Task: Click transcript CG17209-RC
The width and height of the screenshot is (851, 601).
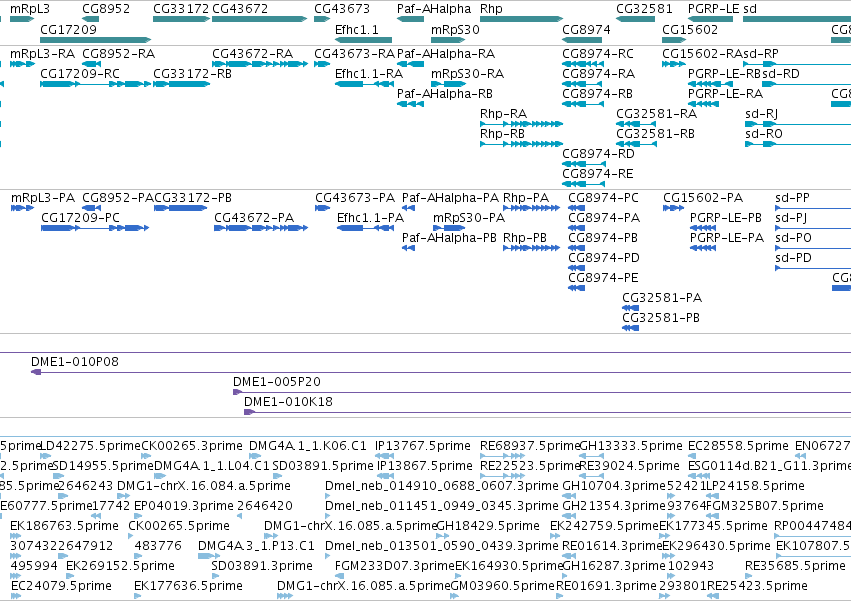Action: (80, 73)
